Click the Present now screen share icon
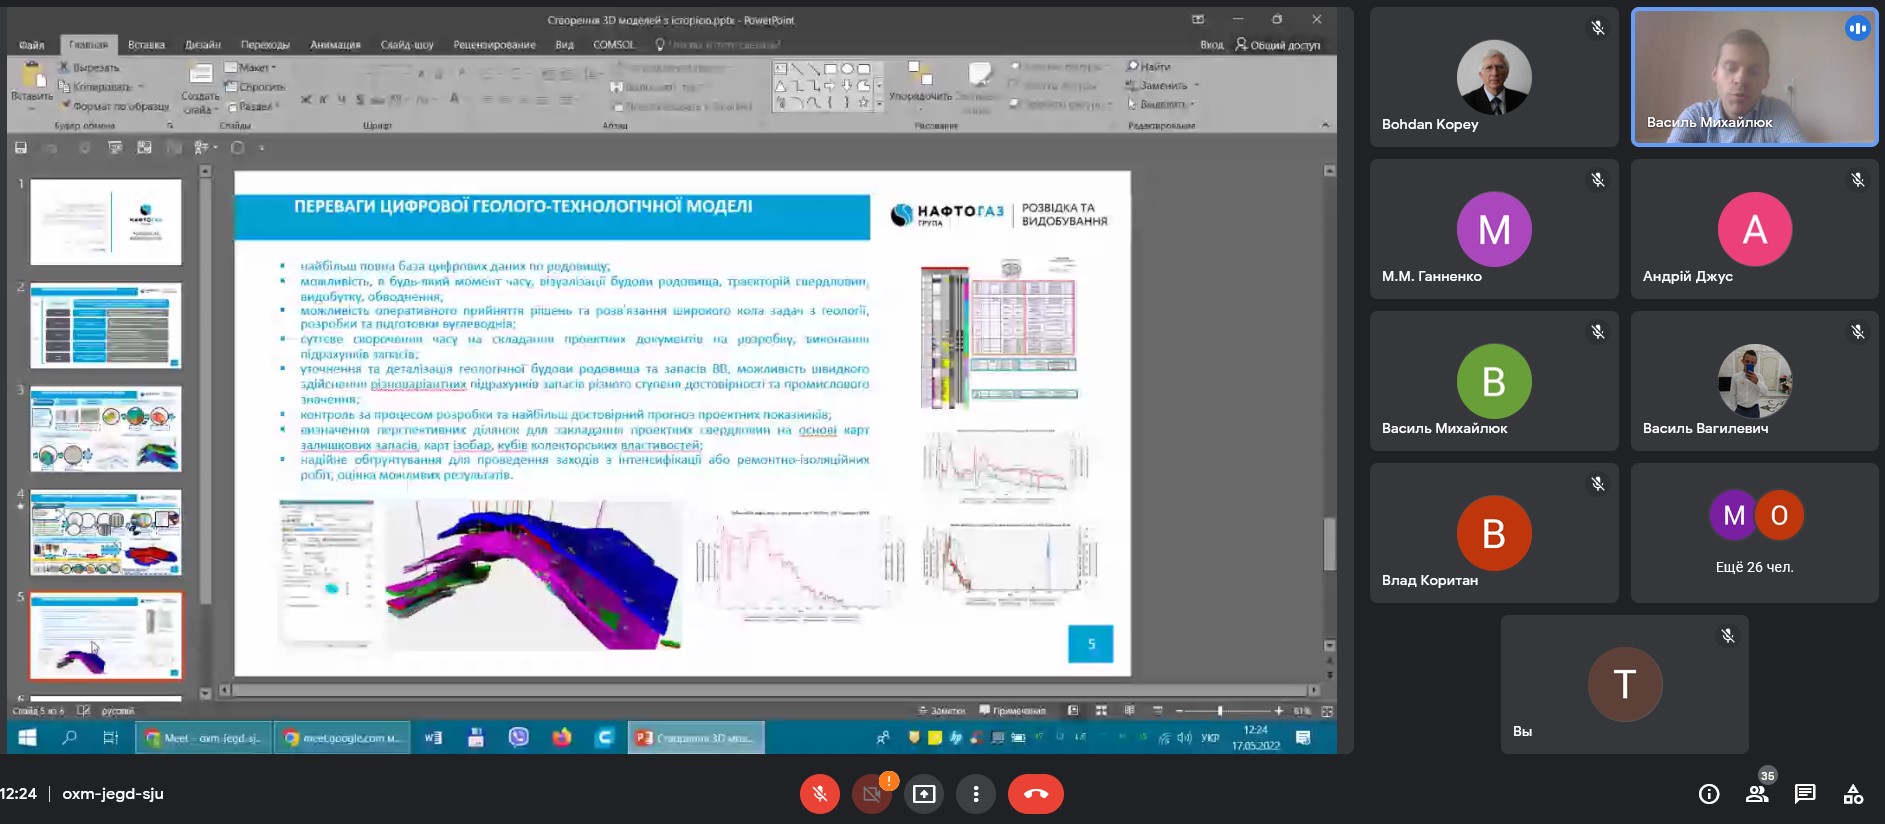Image resolution: width=1885 pixels, height=824 pixels. [924, 794]
